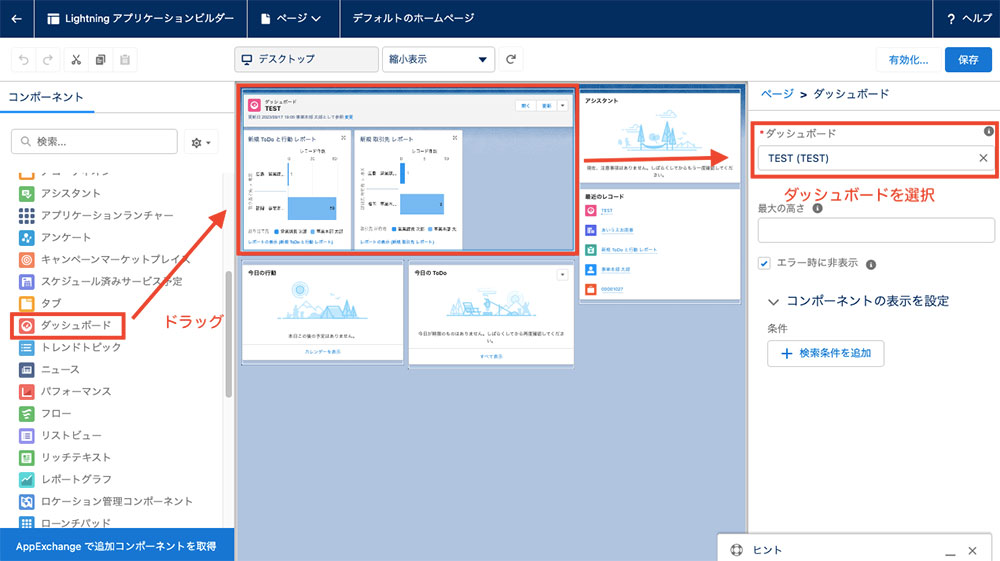Click the component list scrollbar

pyautogui.click(x=228, y=334)
